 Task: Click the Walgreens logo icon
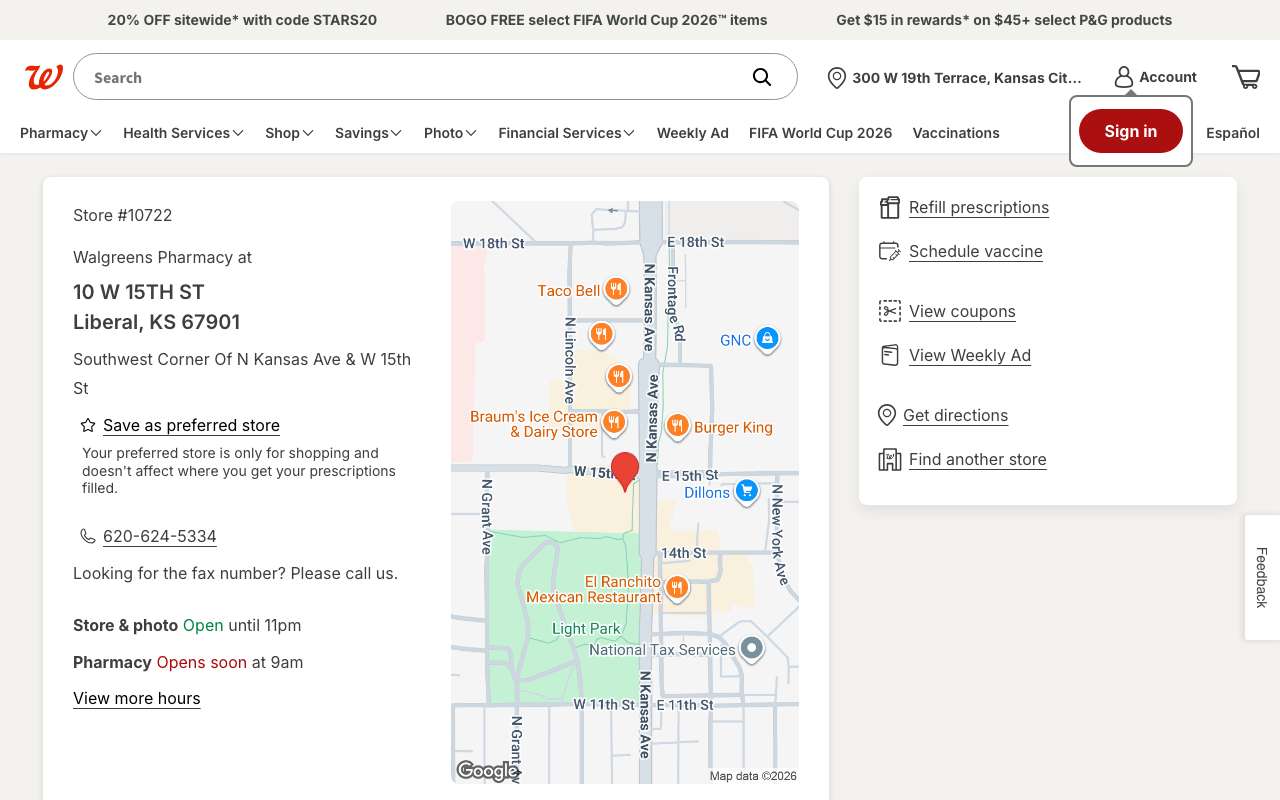(x=44, y=77)
